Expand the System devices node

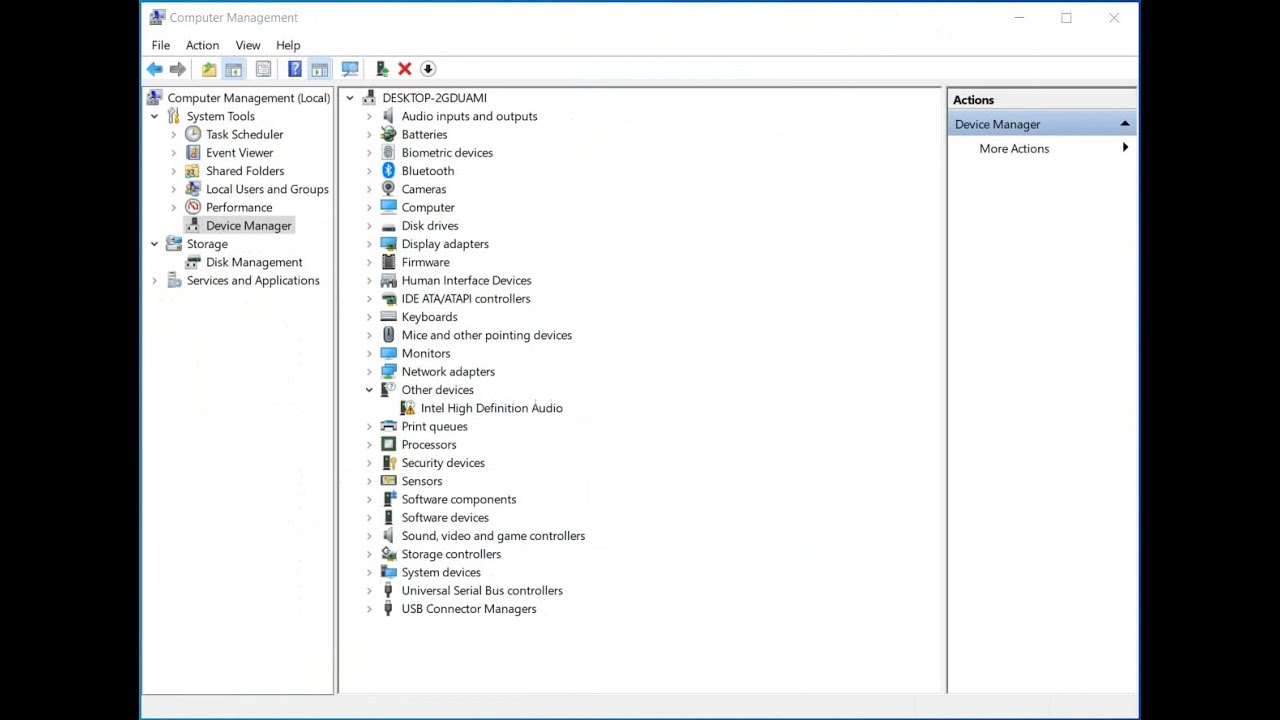click(x=369, y=572)
